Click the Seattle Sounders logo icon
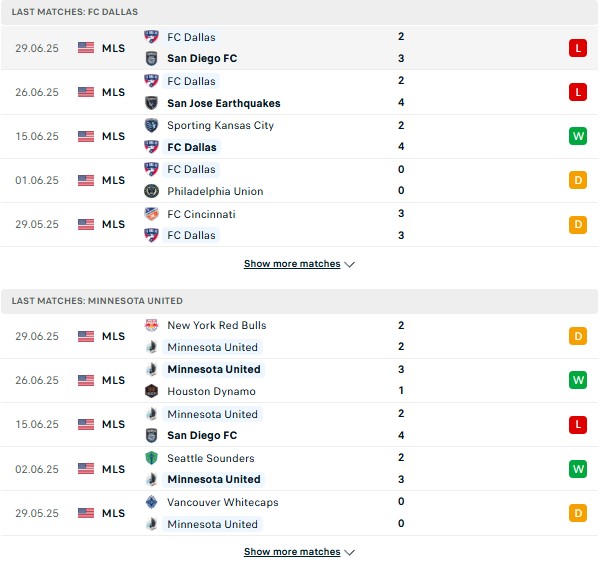Screen dimensions: 602x566 152,458
